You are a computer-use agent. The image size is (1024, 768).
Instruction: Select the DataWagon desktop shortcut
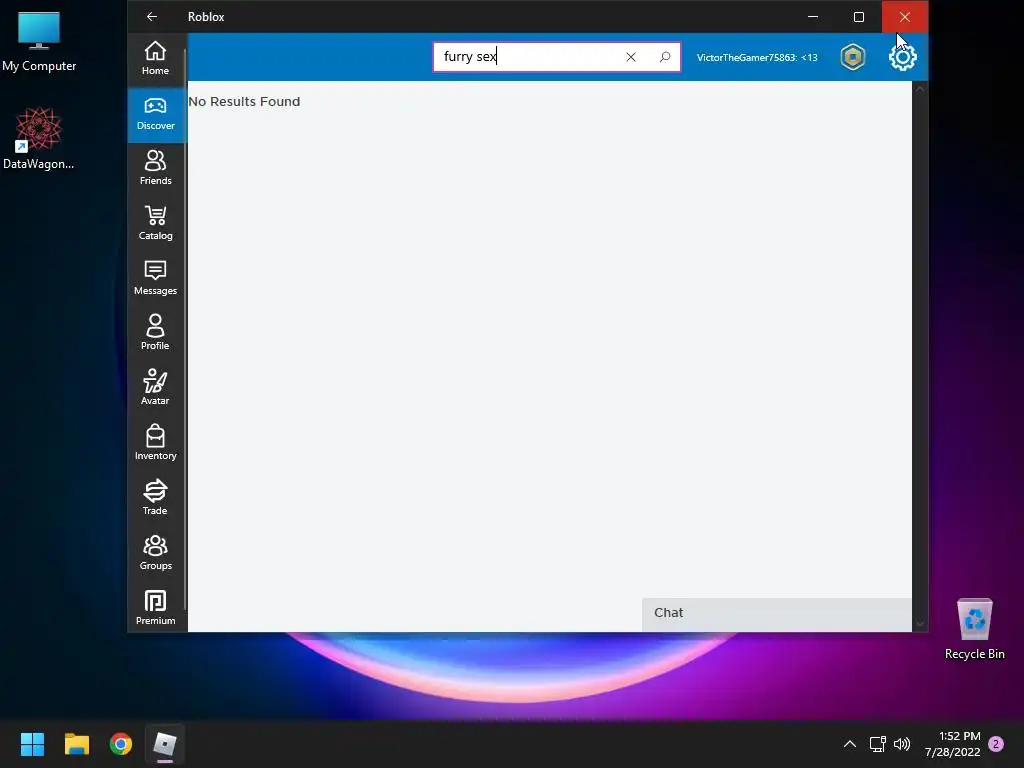pos(39,138)
